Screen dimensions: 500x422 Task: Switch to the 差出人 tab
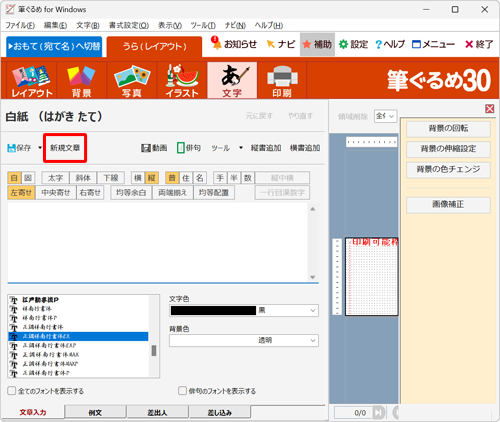pyautogui.click(x=157, y=412)
